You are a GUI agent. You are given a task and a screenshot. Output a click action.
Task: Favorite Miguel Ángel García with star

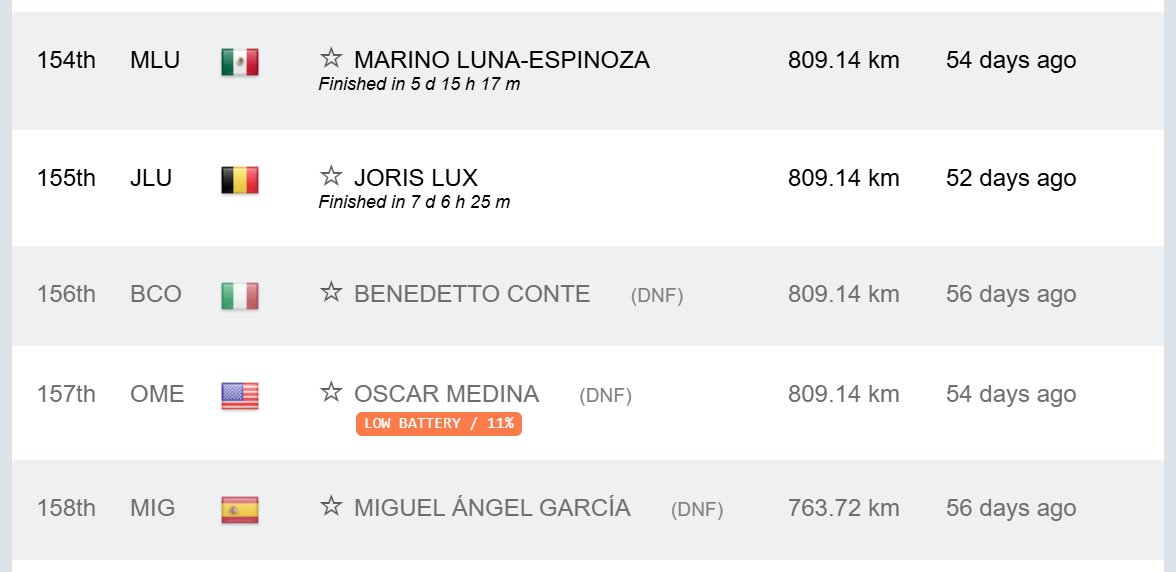pos(331,506)
